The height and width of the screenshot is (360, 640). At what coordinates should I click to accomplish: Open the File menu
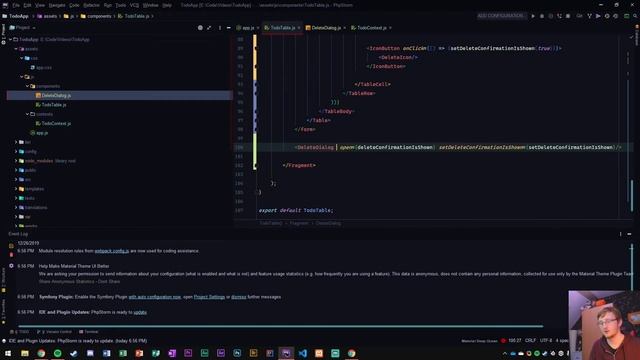[16, 5]
